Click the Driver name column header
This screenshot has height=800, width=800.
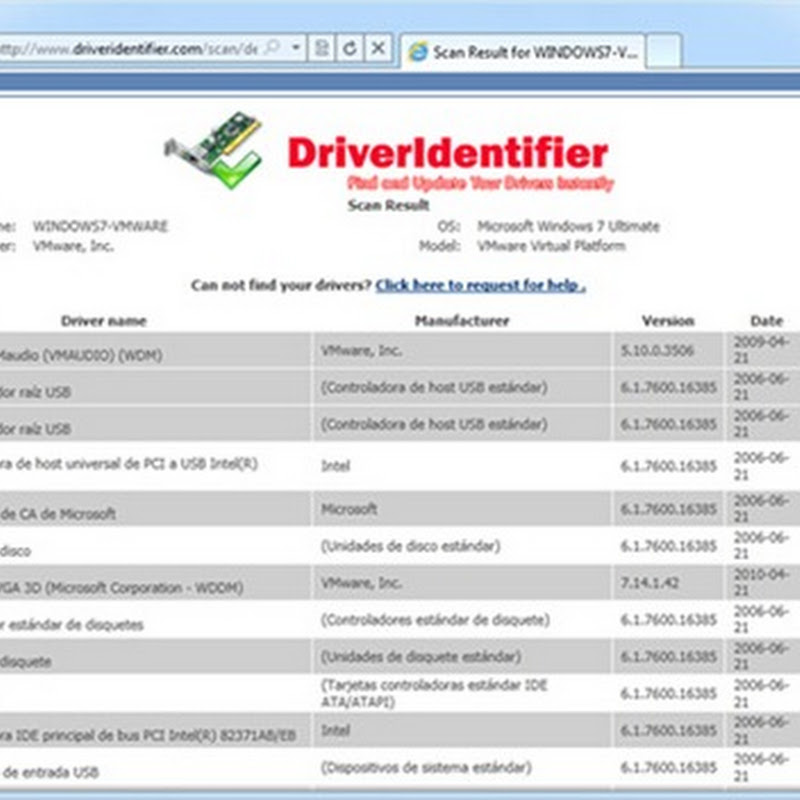(x=104, y=321)
